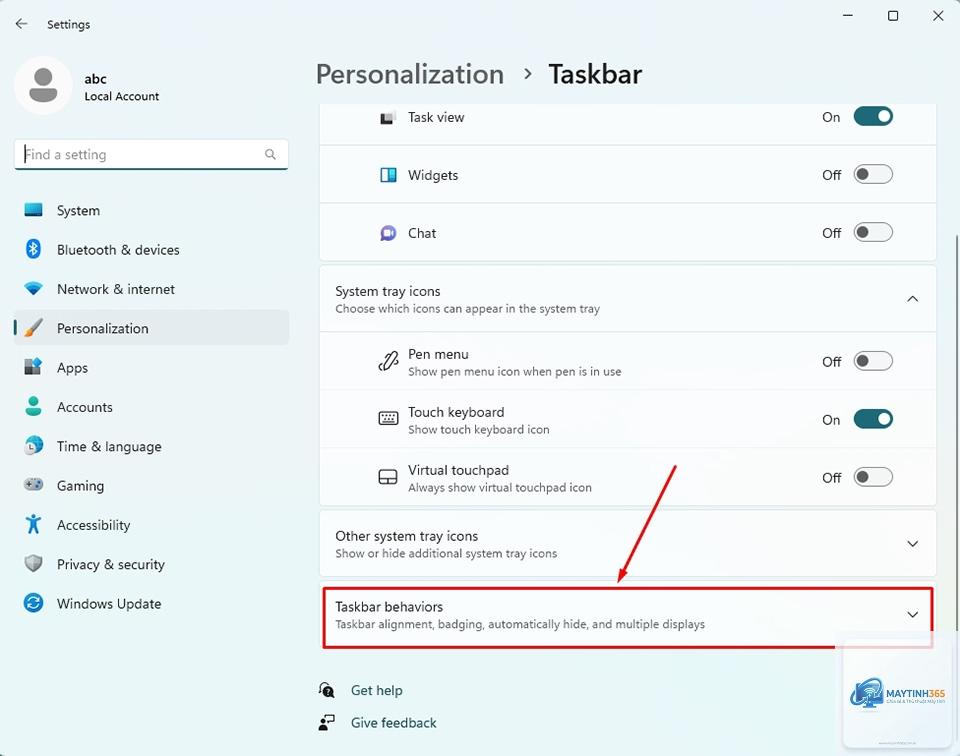Click the Widgets icon

(388, 175)
